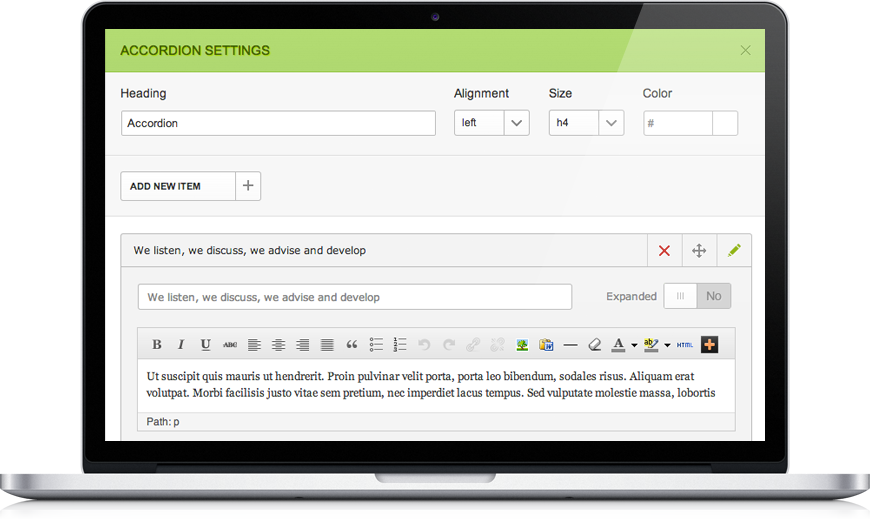Apply Bold formatting in the editor toolbar
The width and height of the screenshot is (870, 519).
point(157,345)
